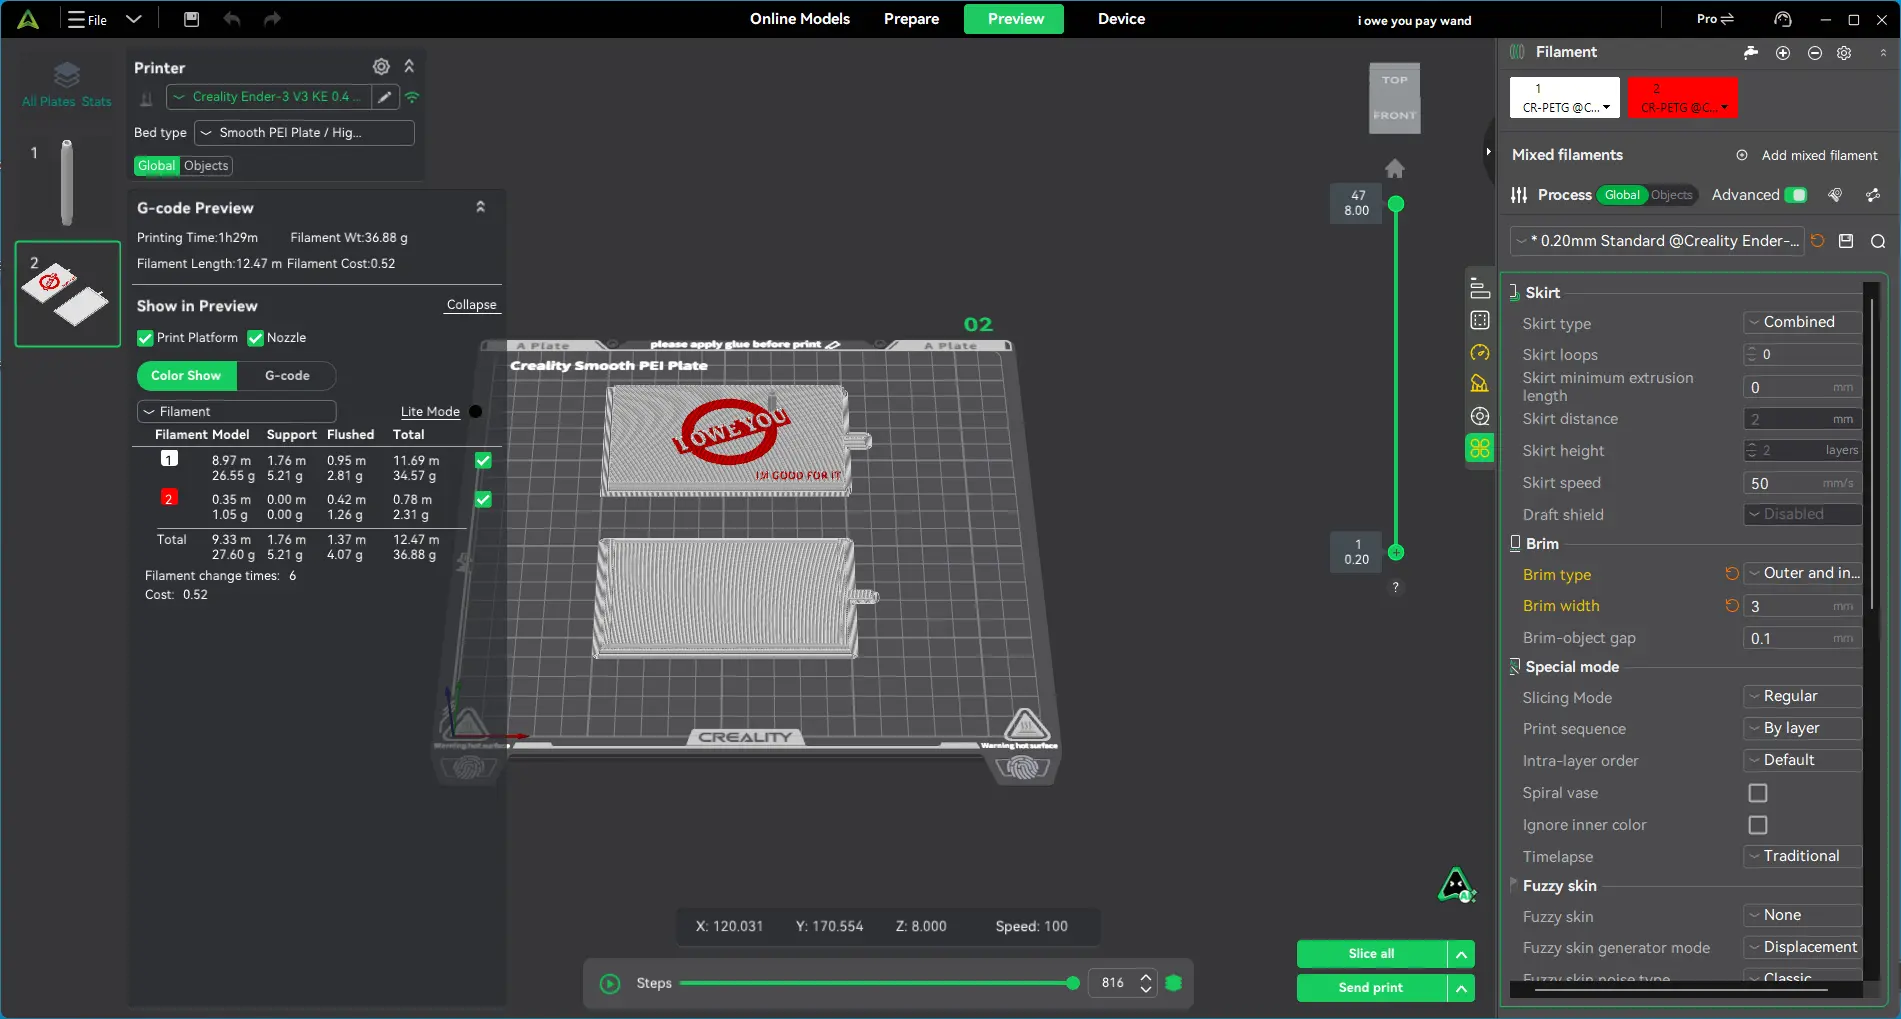
Task: Click the Objects button under Bed type
Action: 206,166
